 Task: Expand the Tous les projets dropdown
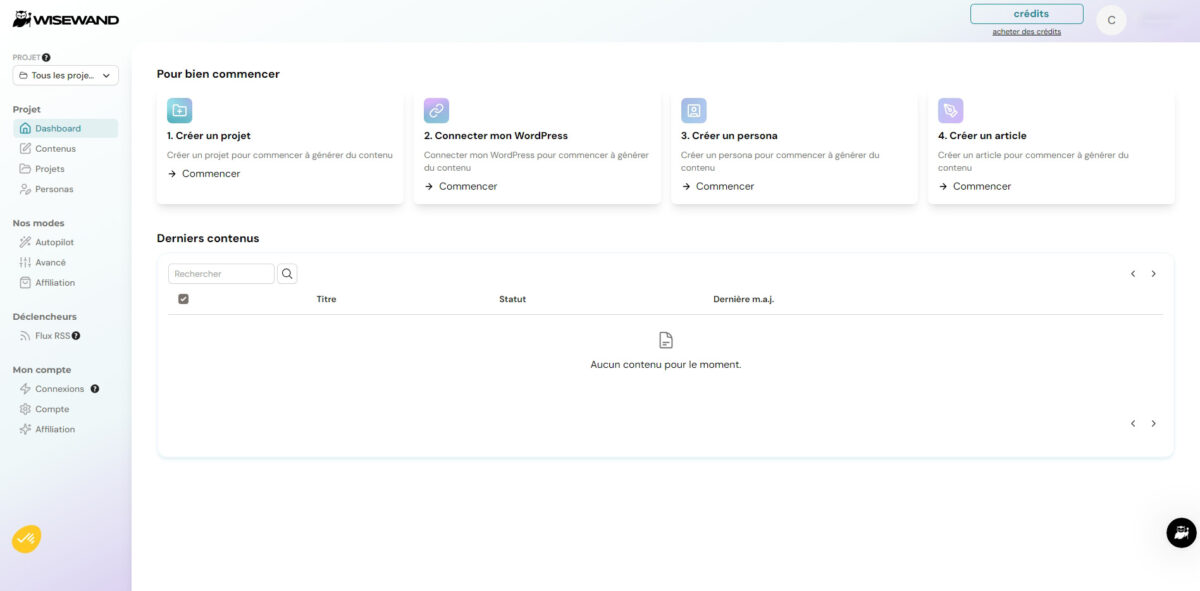point(65,76)
